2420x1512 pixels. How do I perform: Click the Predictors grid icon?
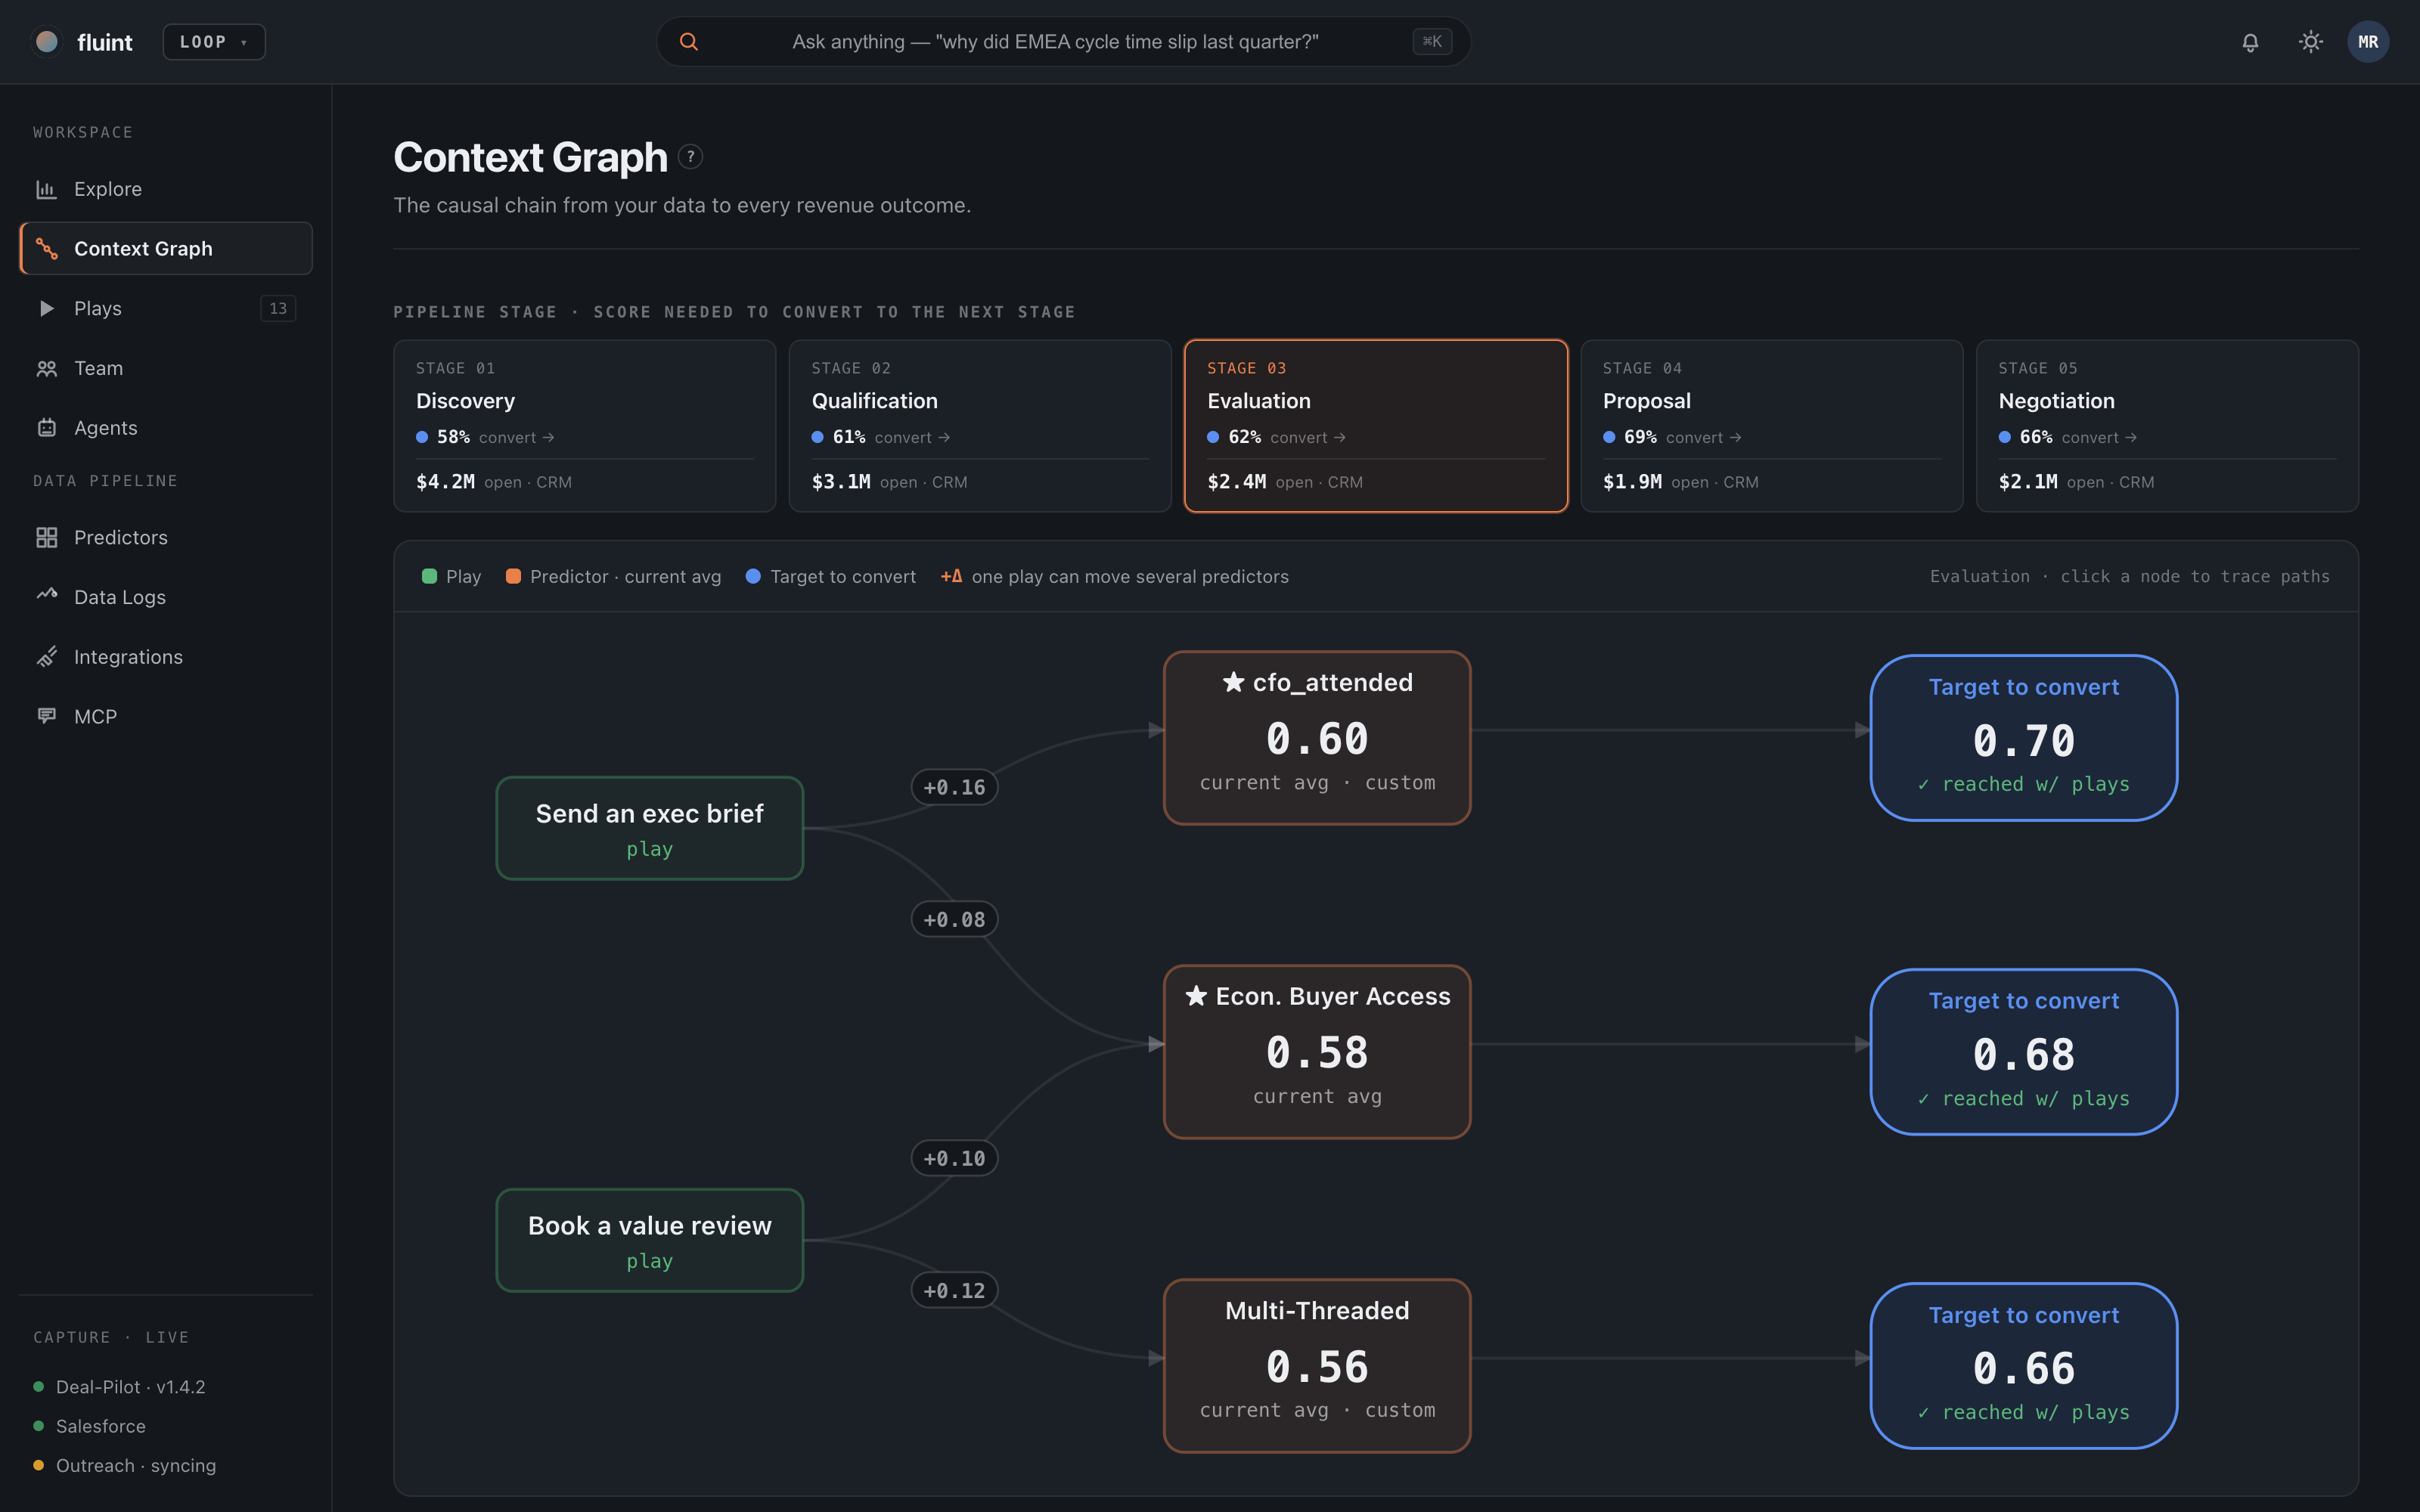click(46, 537)
